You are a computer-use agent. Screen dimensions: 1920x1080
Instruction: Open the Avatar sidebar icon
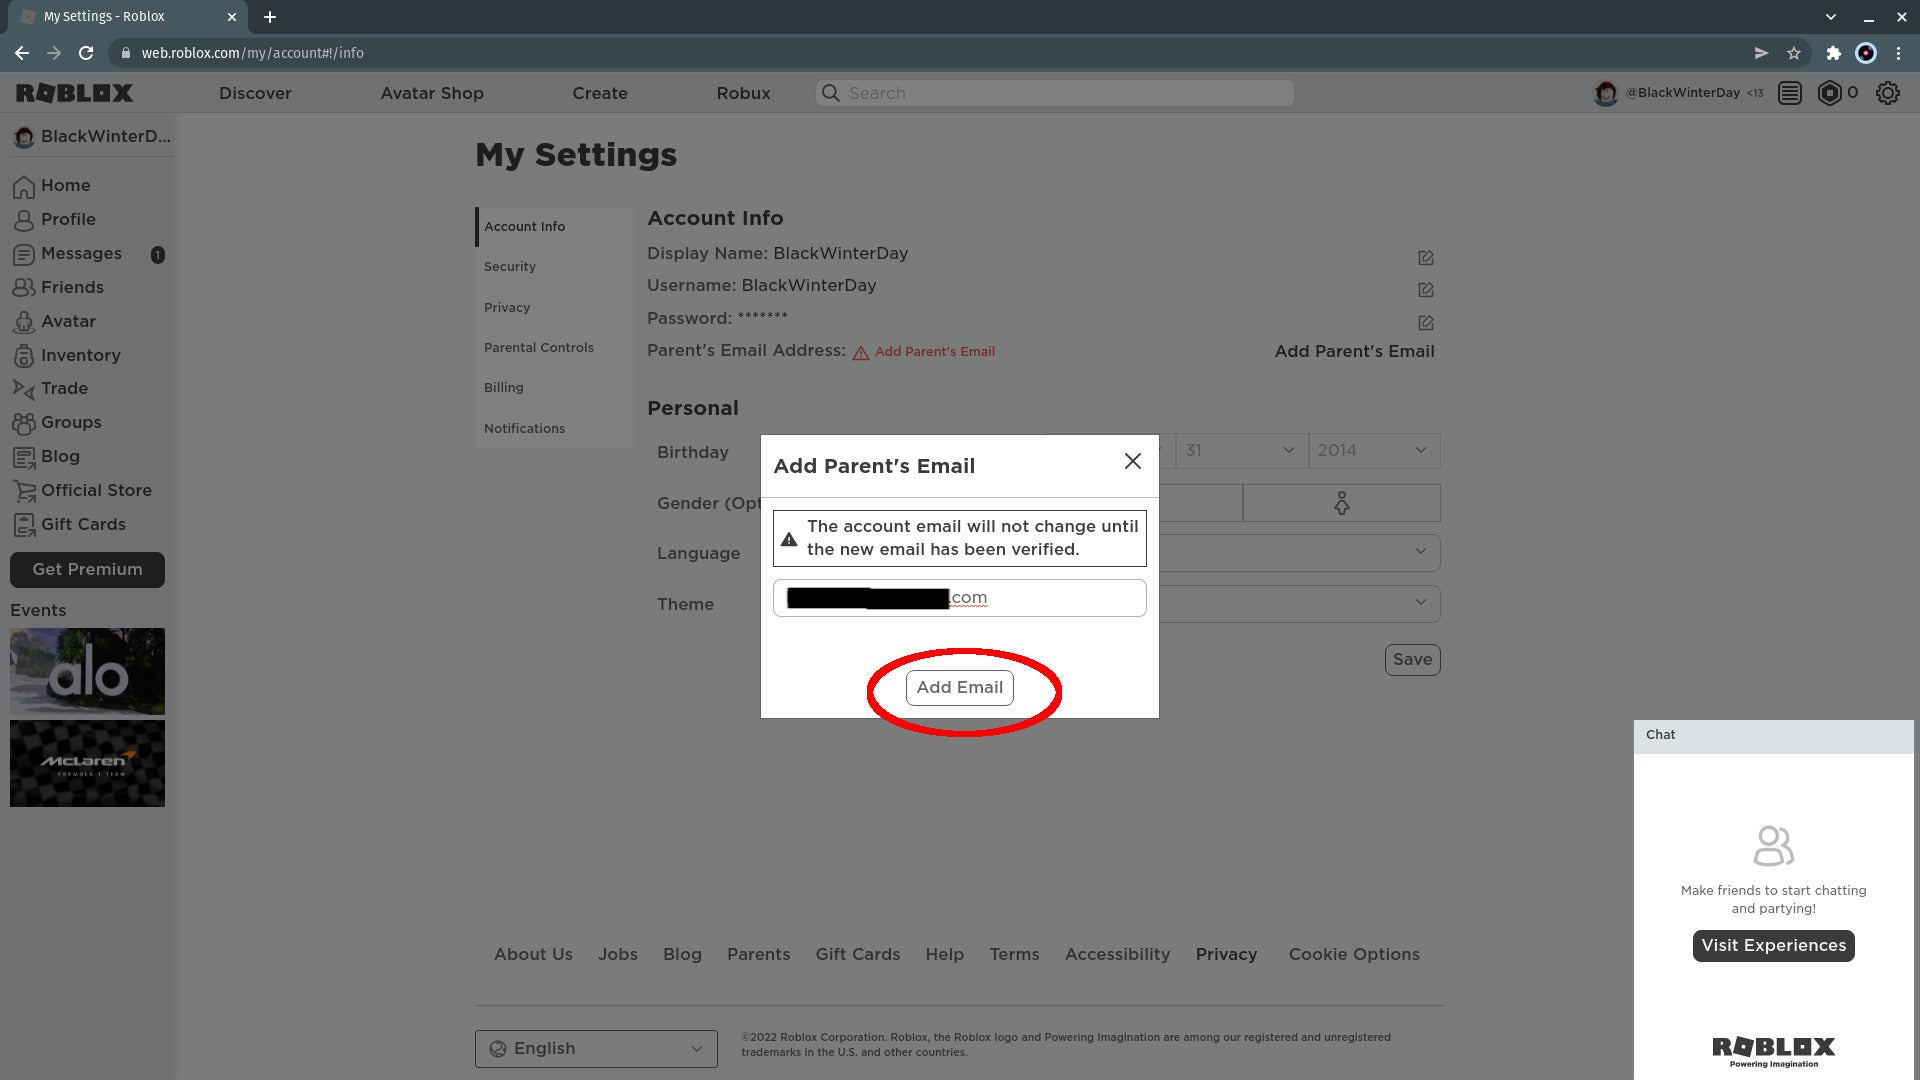click(24, 322)
